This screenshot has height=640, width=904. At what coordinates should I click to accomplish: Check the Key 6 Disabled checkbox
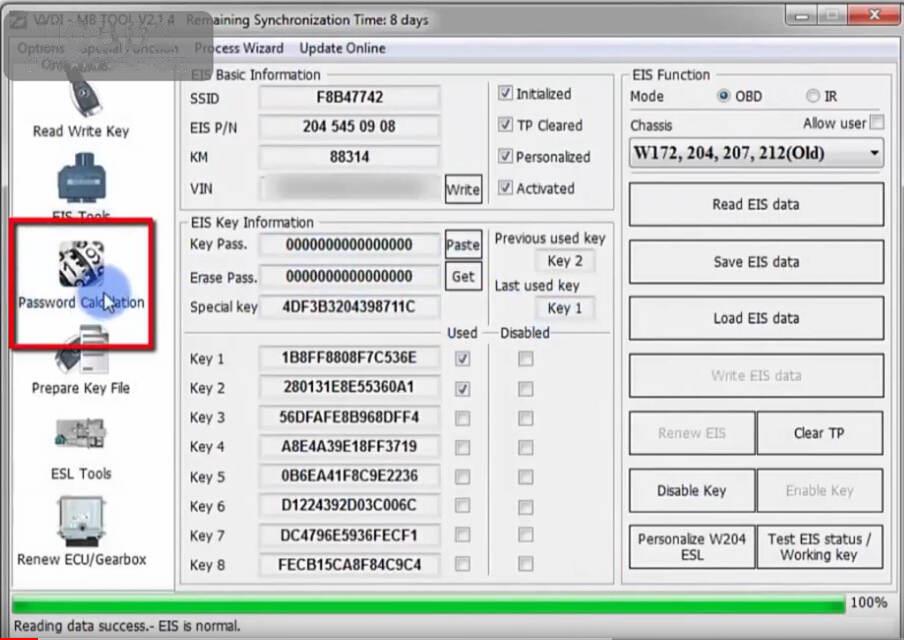(x=525, y=507)
